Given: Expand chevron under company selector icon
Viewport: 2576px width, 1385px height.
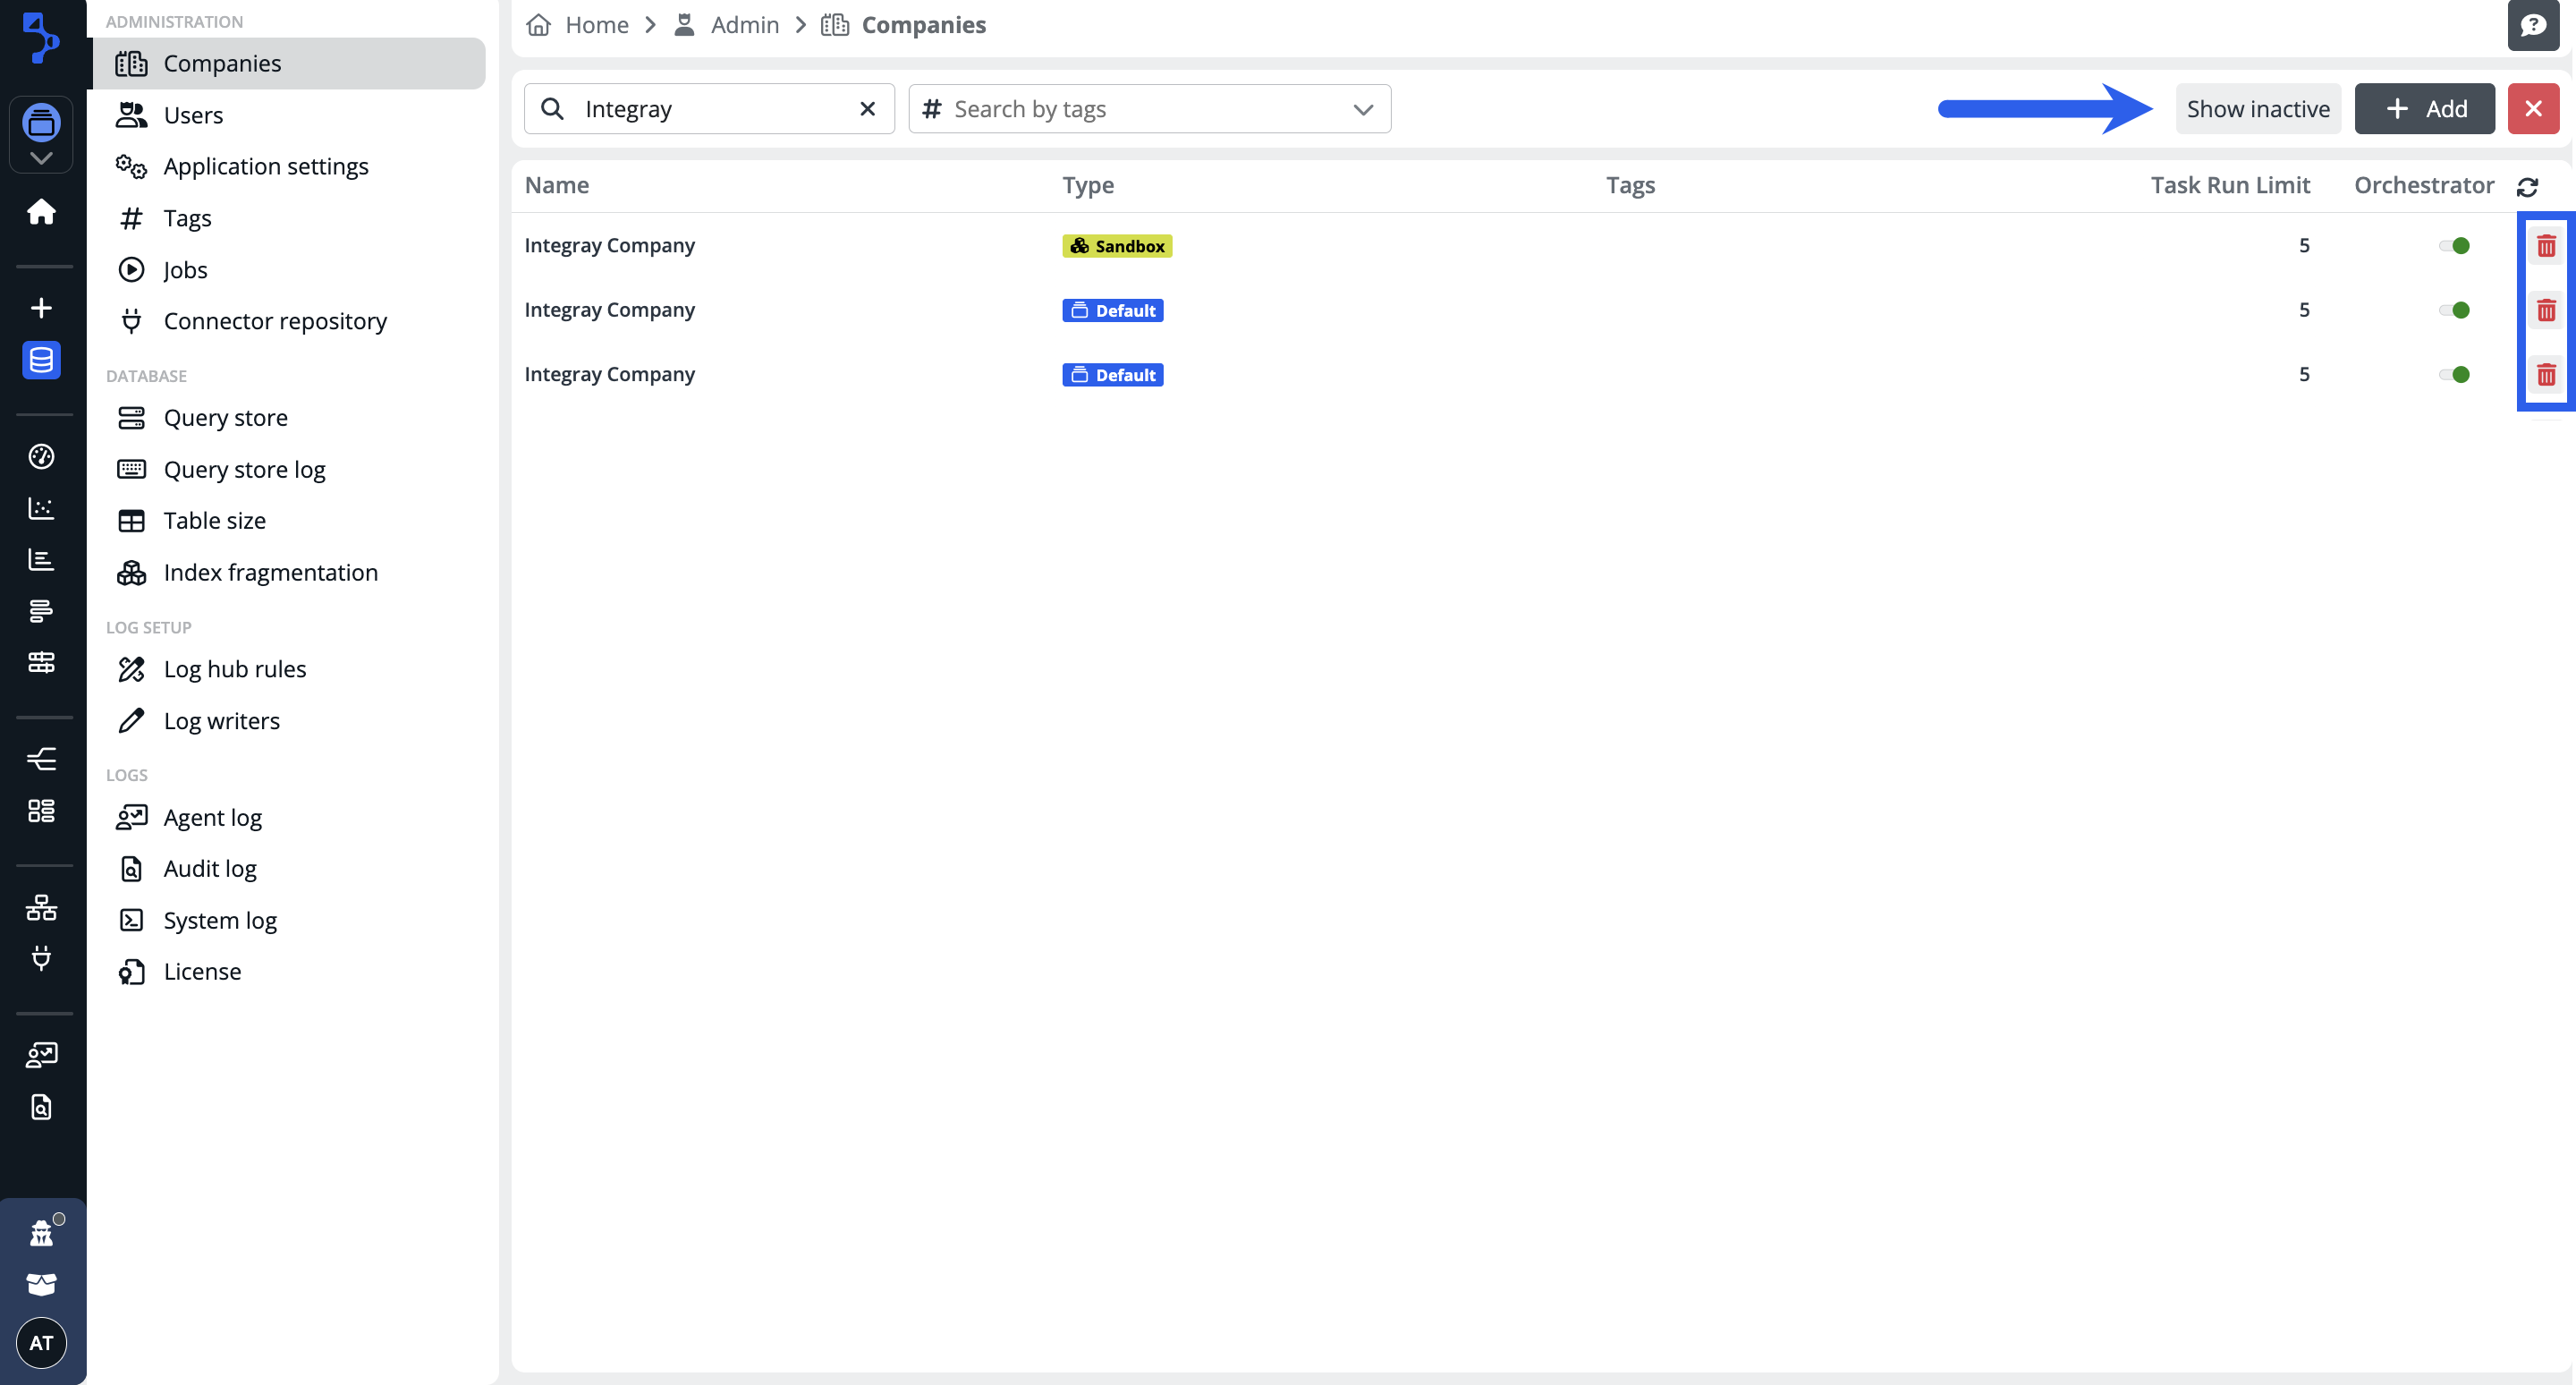Looking at the screenshot, I should (41, 158).
